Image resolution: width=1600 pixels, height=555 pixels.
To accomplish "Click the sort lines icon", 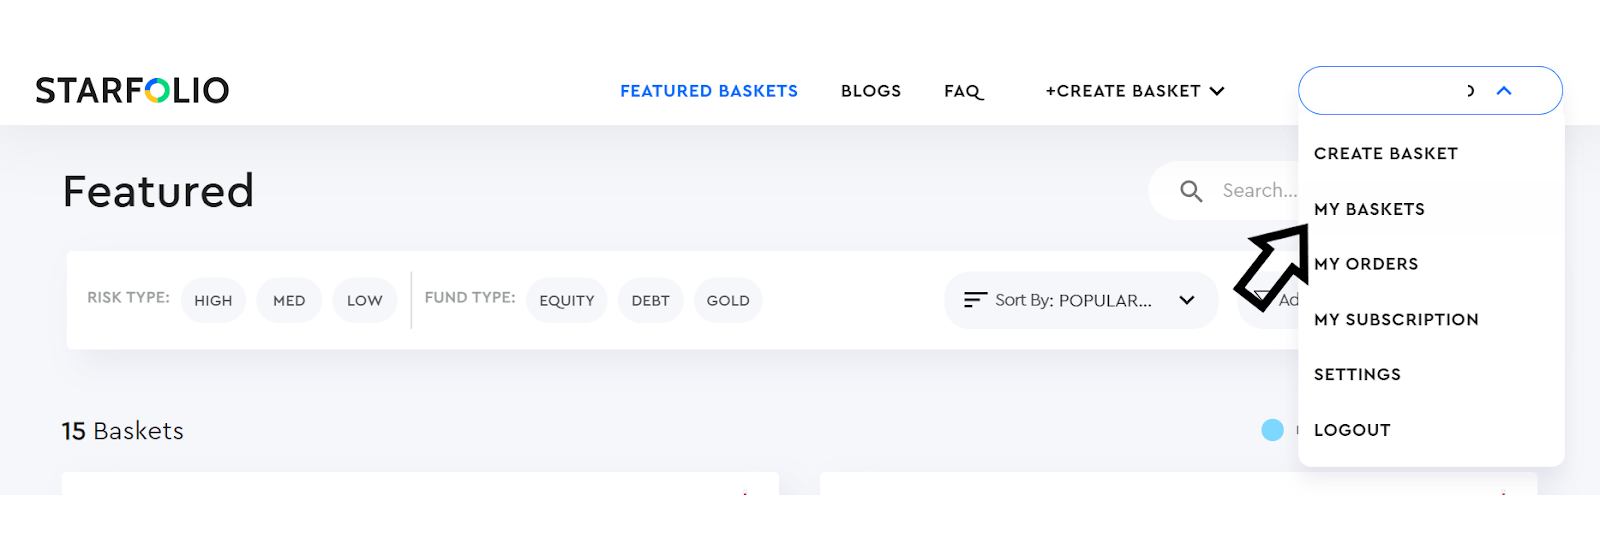I will click(x=975, y=300).
